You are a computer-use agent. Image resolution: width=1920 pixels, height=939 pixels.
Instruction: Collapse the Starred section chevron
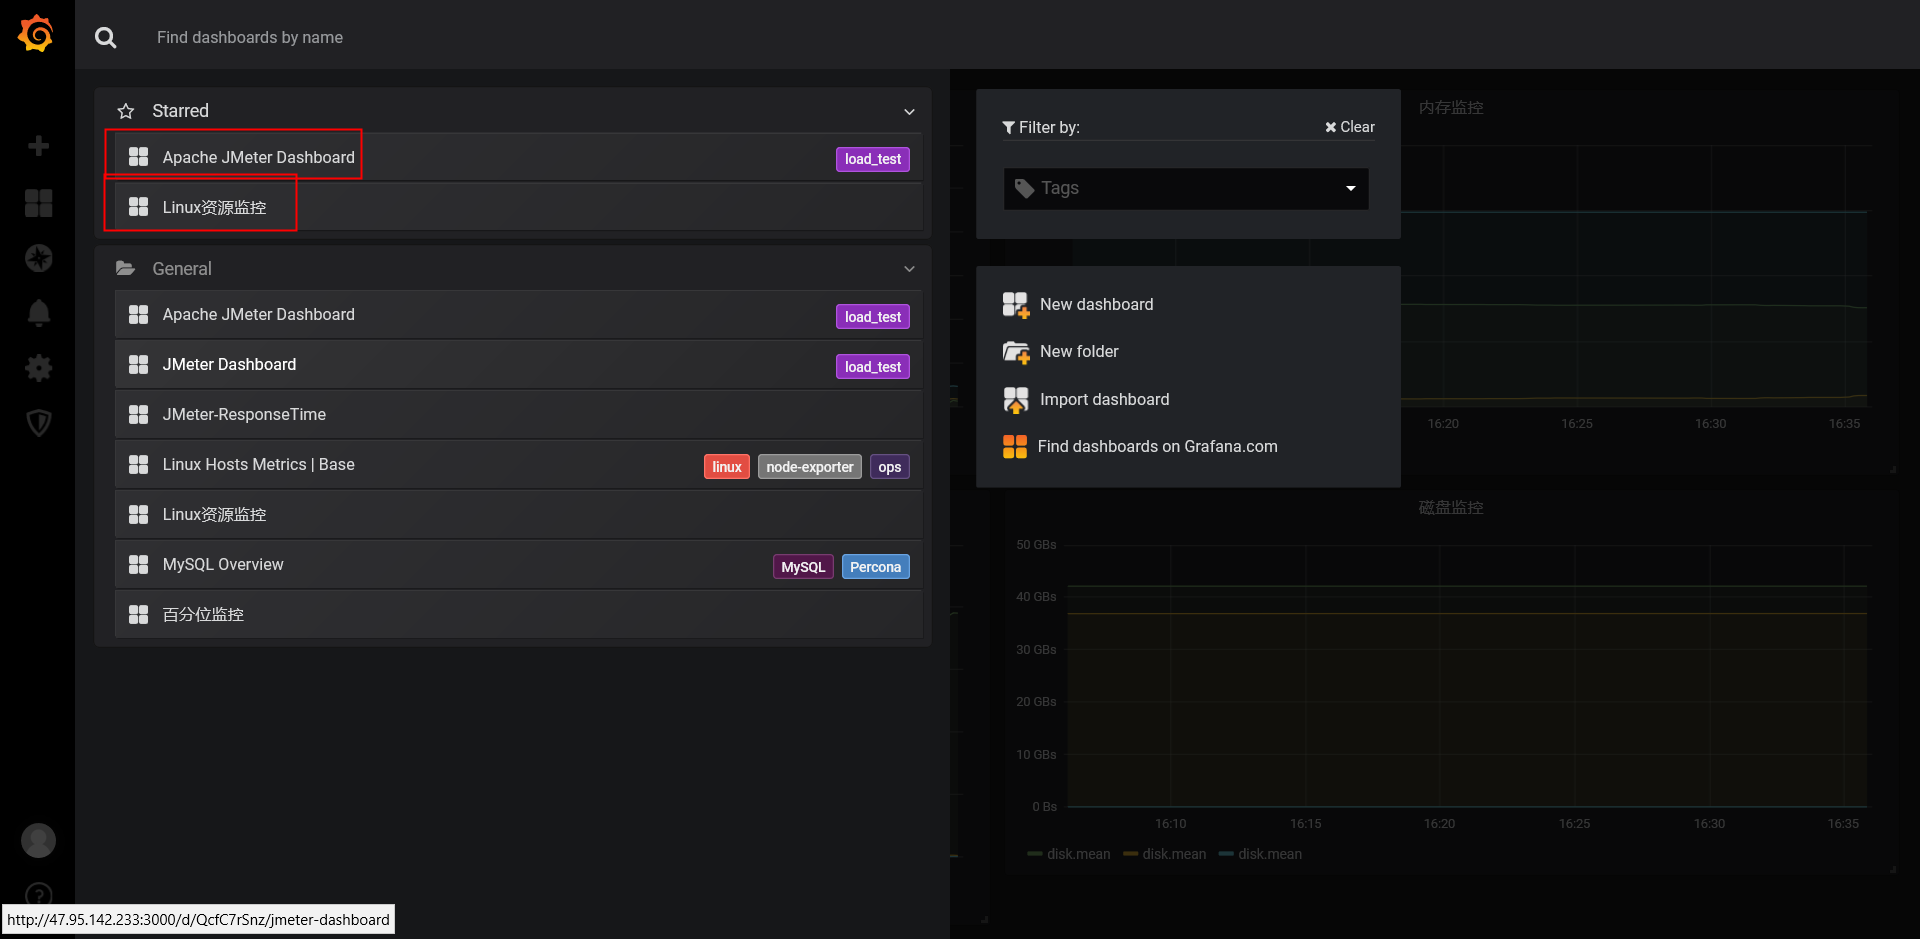click(x=909, y=111)
